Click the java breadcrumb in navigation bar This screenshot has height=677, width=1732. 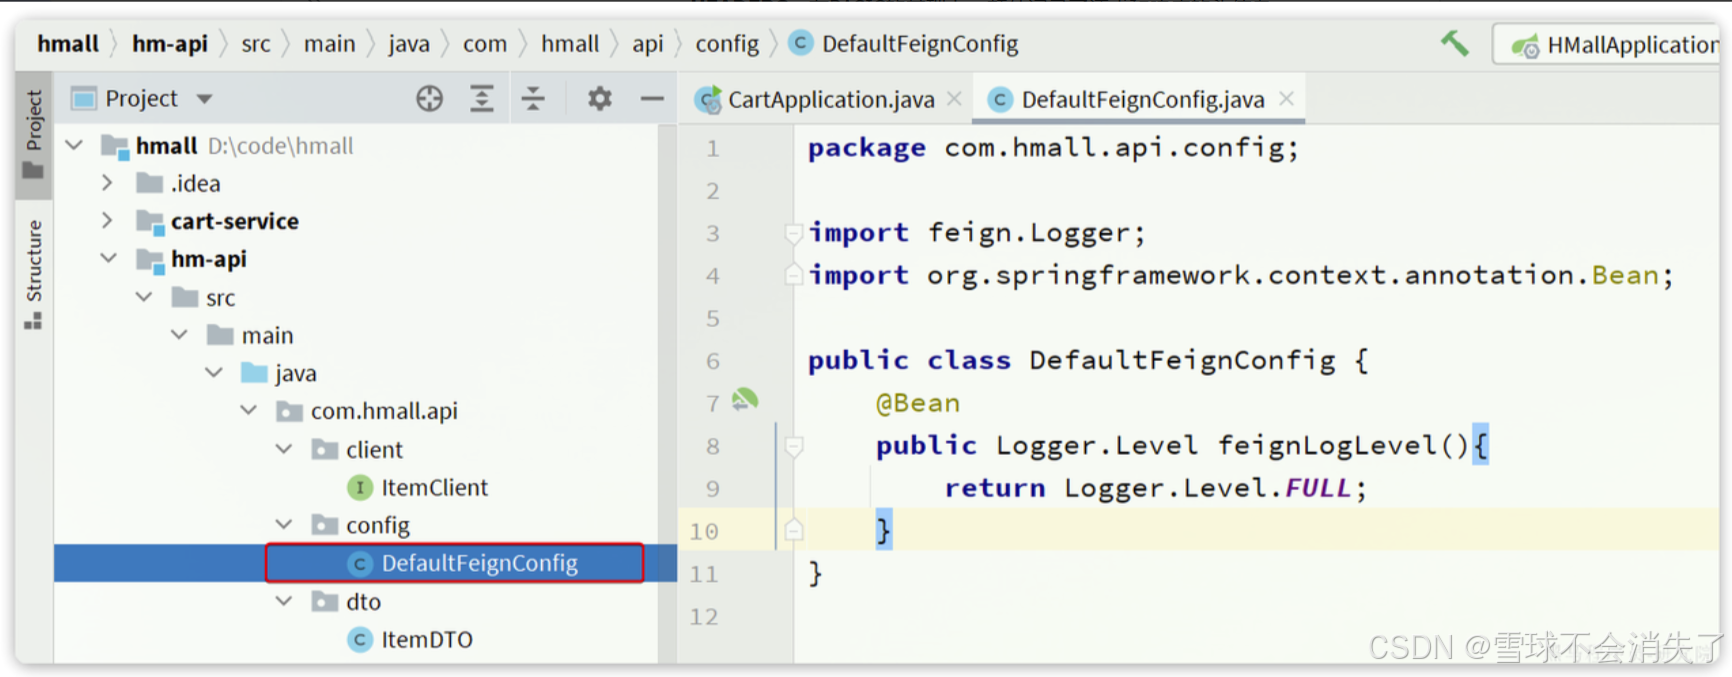[x=409, y=44]
